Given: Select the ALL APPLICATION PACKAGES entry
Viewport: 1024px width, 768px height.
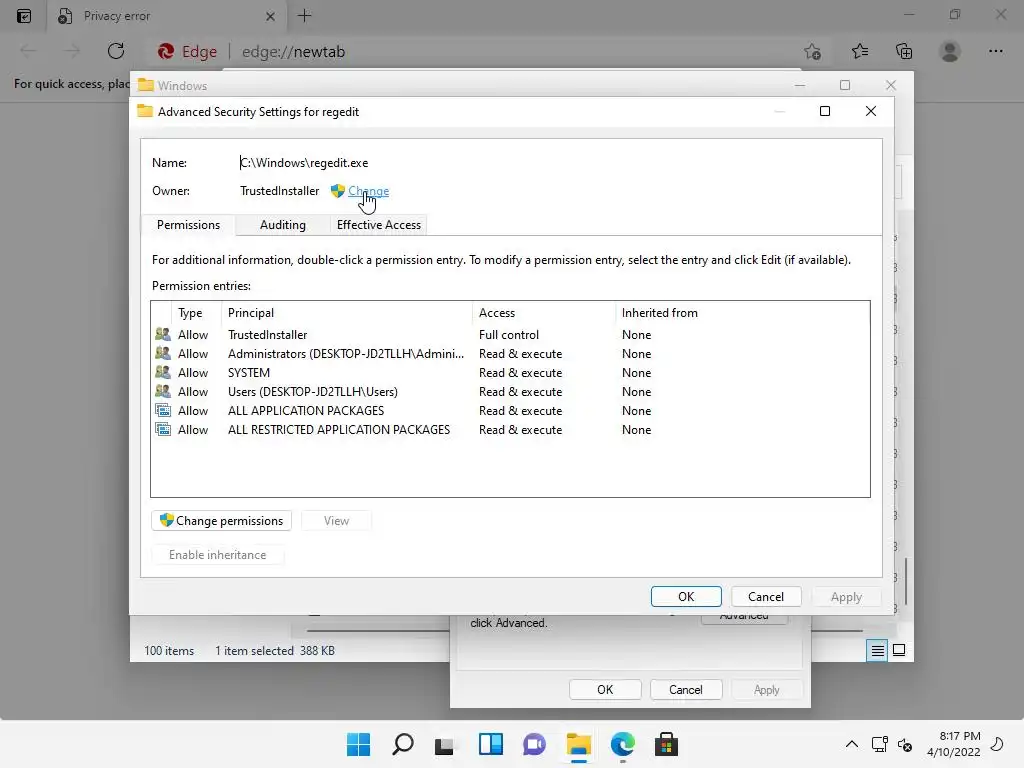Looking at the screenshot, I should click(510, 410).
